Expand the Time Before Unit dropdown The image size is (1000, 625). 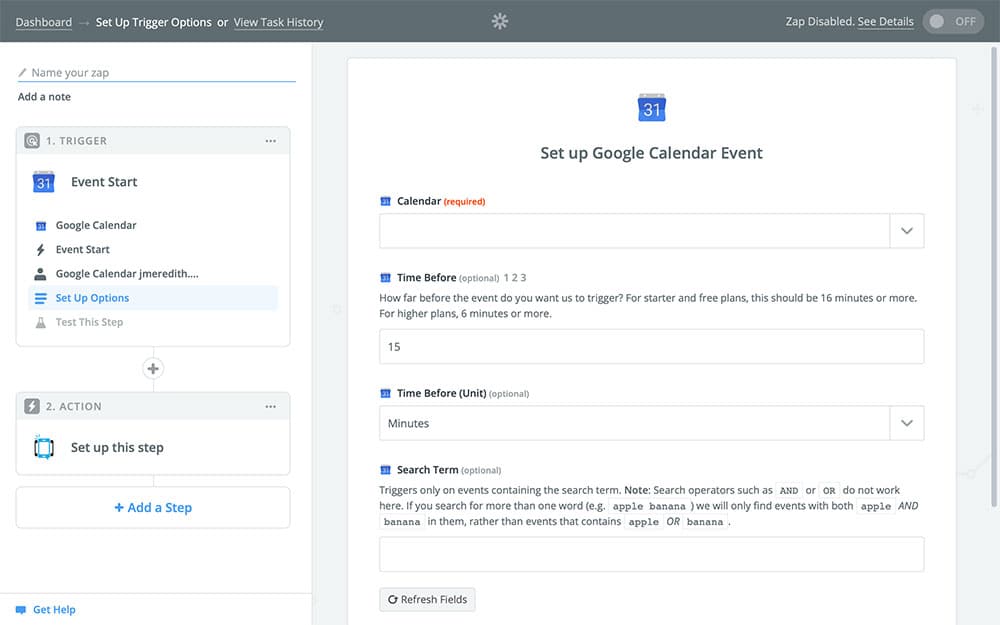906,423
